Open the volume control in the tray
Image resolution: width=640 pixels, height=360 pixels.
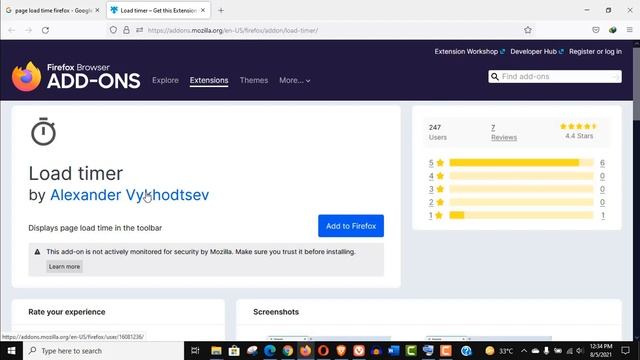coord(580,351)
